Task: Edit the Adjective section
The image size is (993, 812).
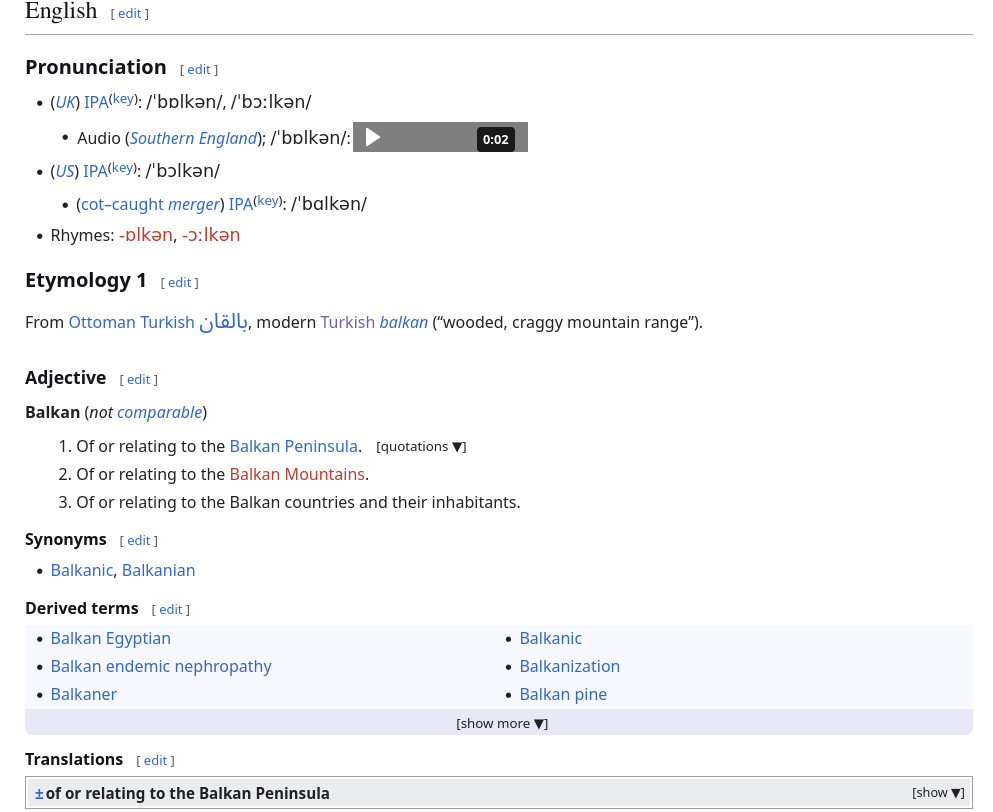Action: 139,379
